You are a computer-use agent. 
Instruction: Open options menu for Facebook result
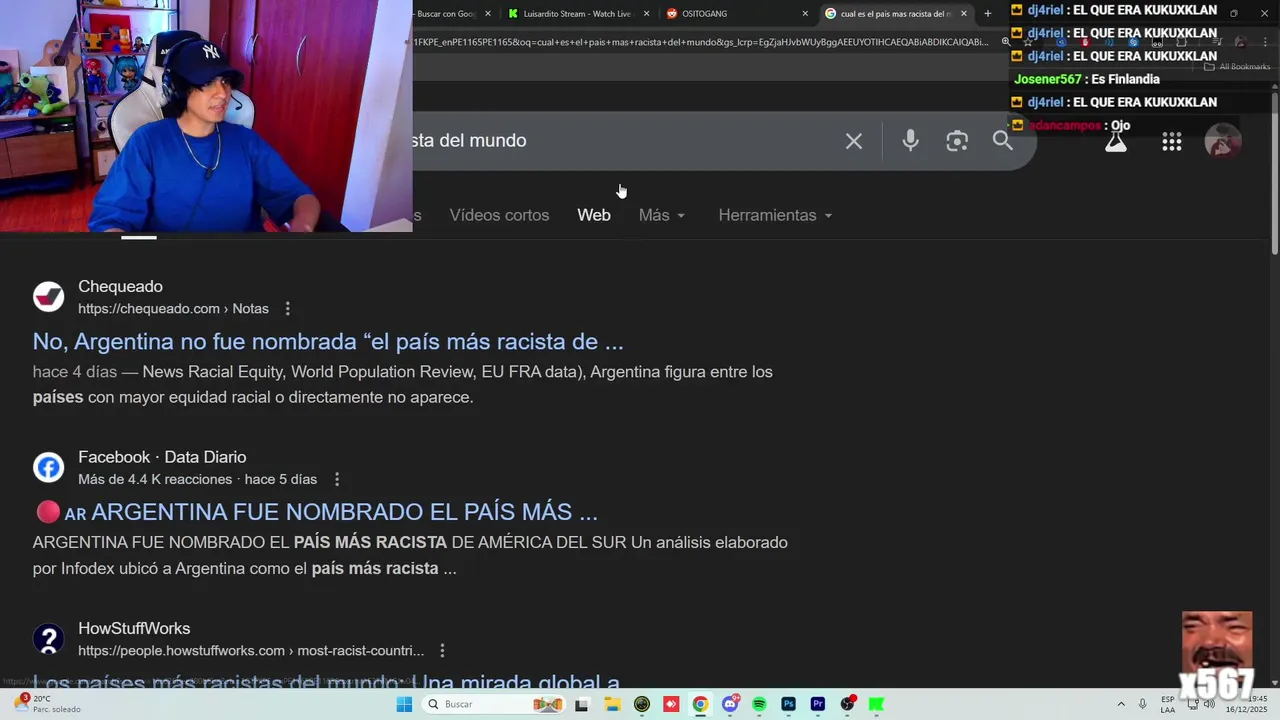337,480
